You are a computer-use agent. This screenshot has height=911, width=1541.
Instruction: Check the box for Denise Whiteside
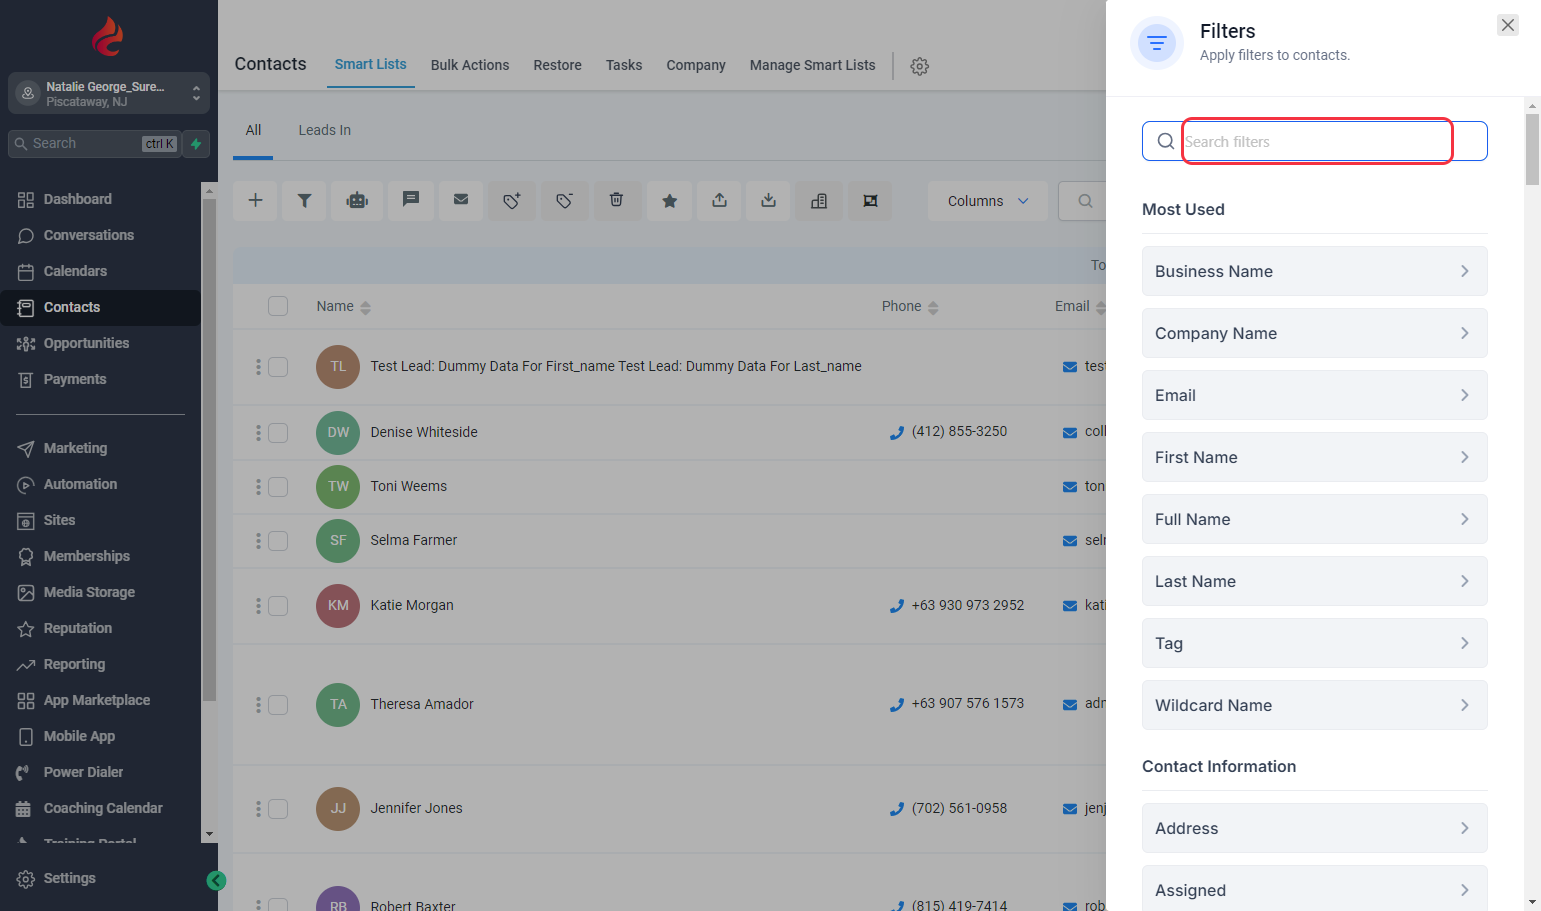click(278, 433)
